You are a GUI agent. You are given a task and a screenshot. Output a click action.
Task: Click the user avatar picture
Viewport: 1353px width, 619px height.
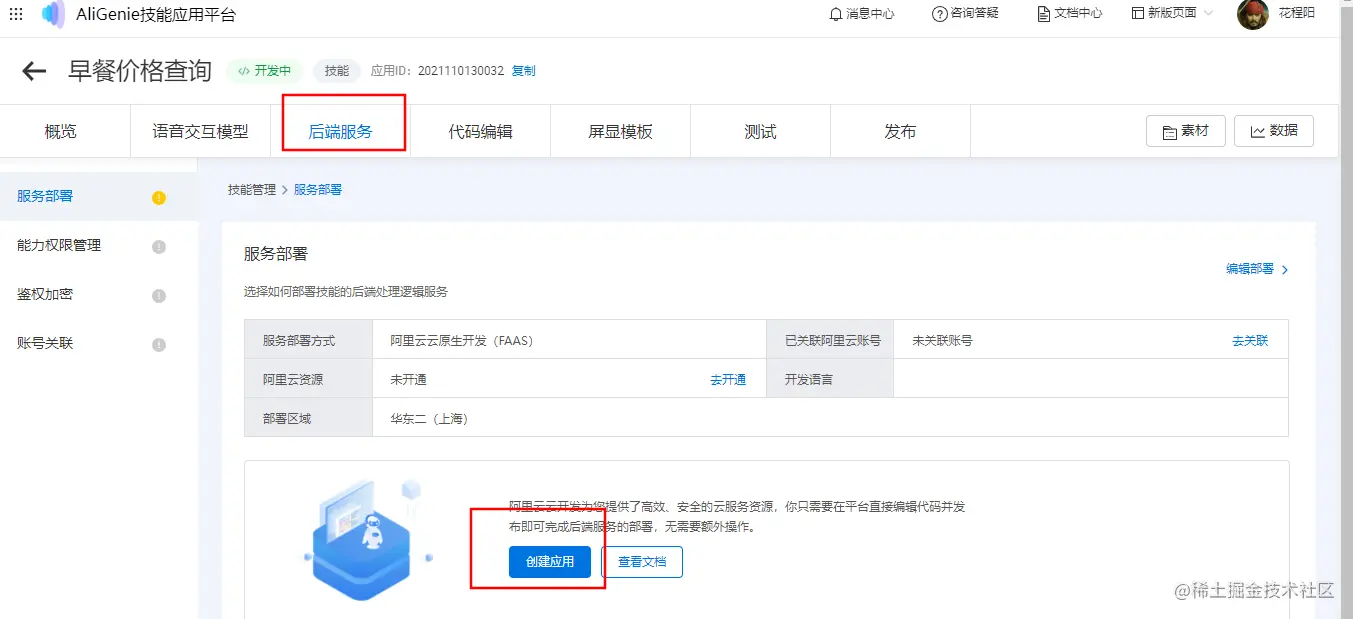pyautogui.click(x=1252, y=14)
